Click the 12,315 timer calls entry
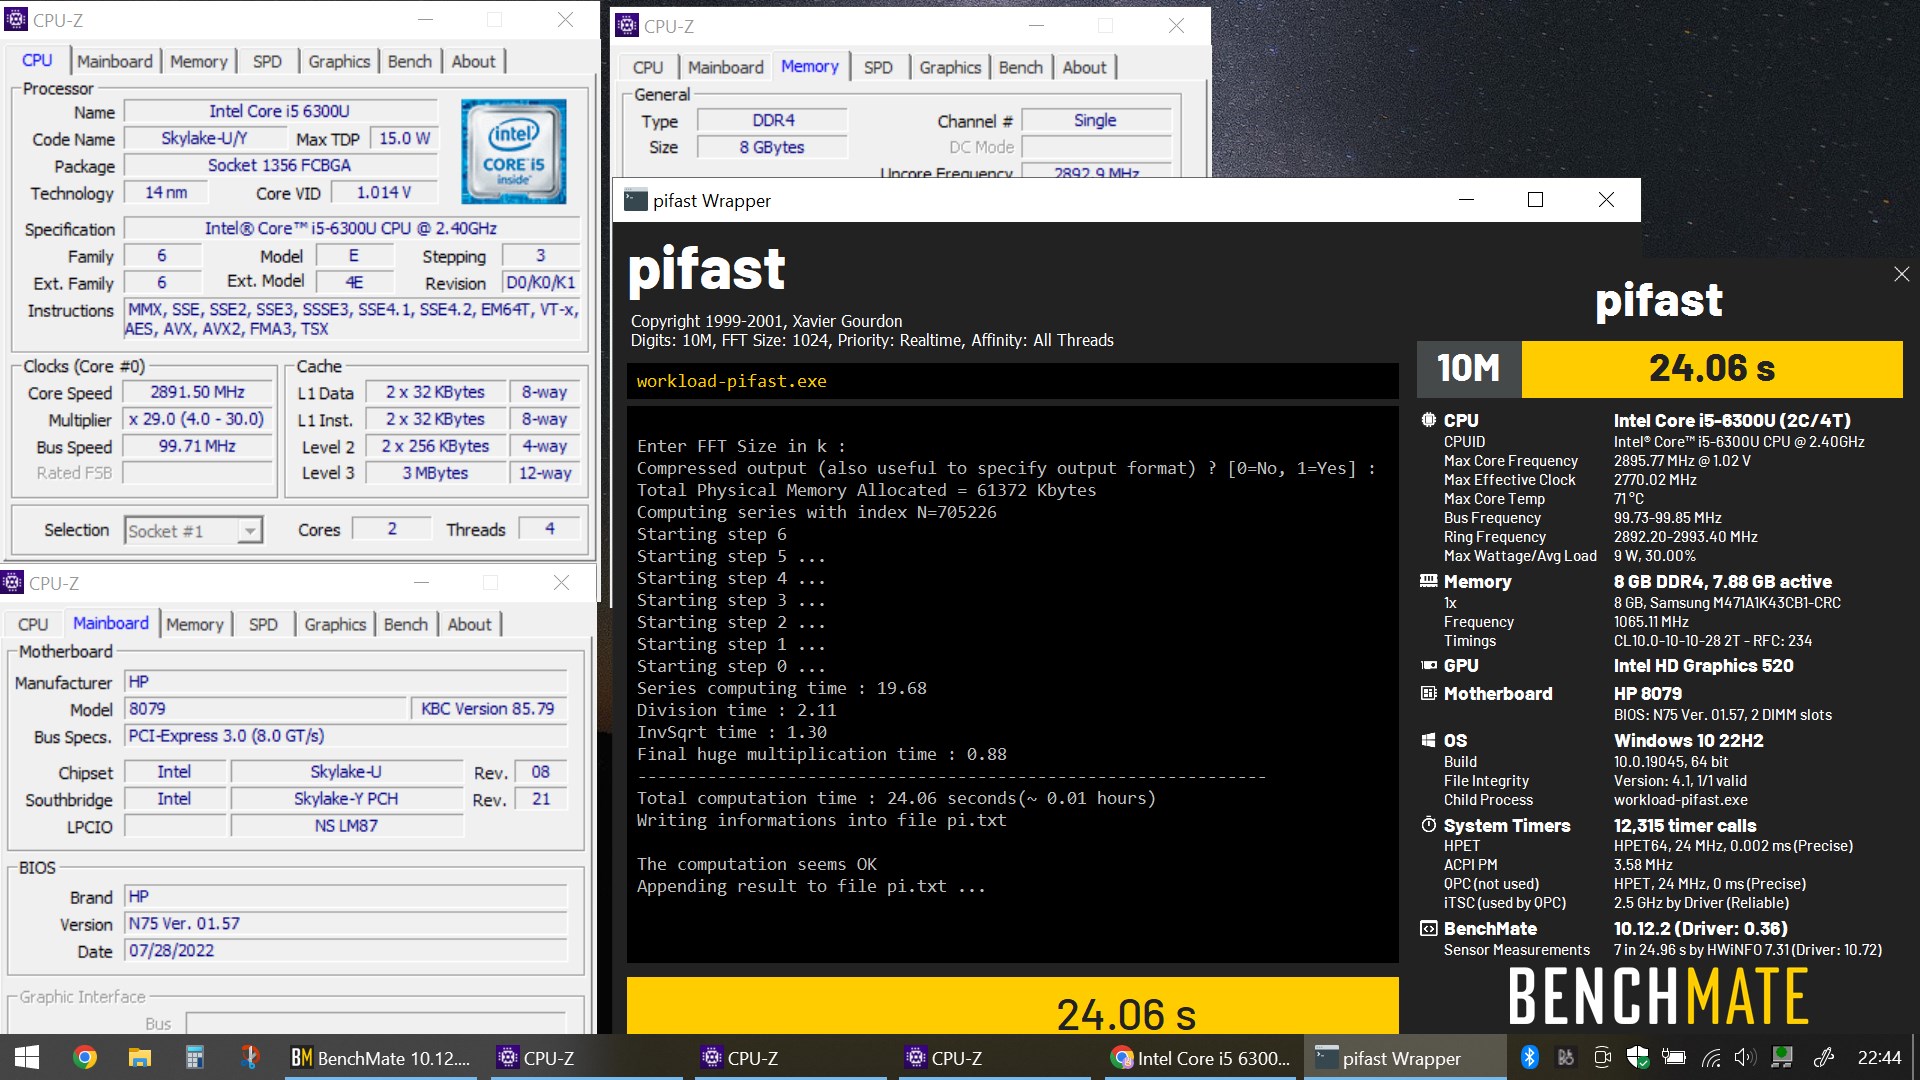 click(1684, 826)
